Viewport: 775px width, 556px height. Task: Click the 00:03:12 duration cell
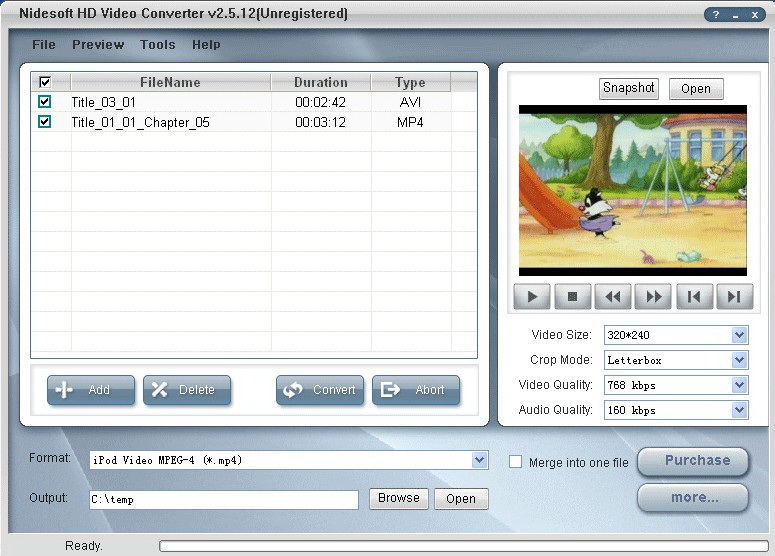pos(320,122)
